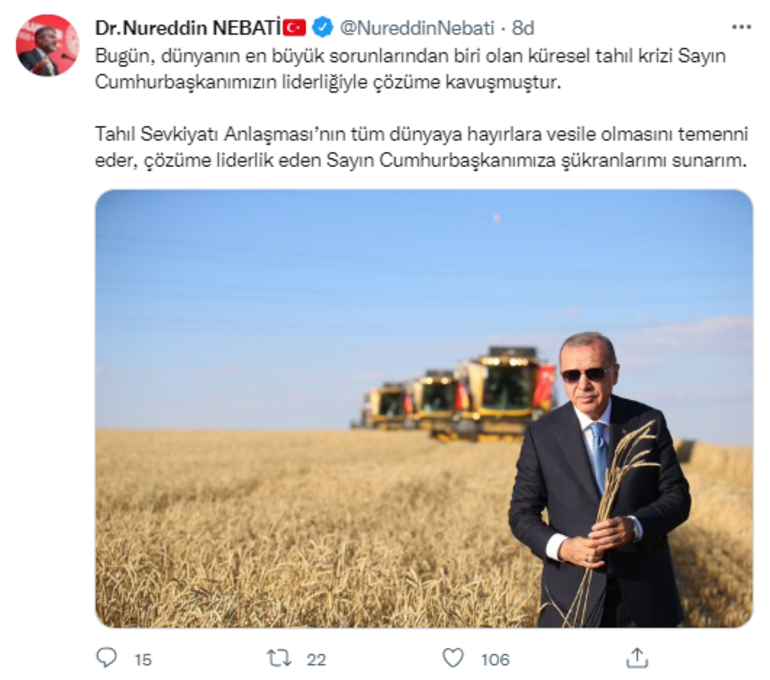
Task: Open the 8d timestamp link
Action: point(522,28)
